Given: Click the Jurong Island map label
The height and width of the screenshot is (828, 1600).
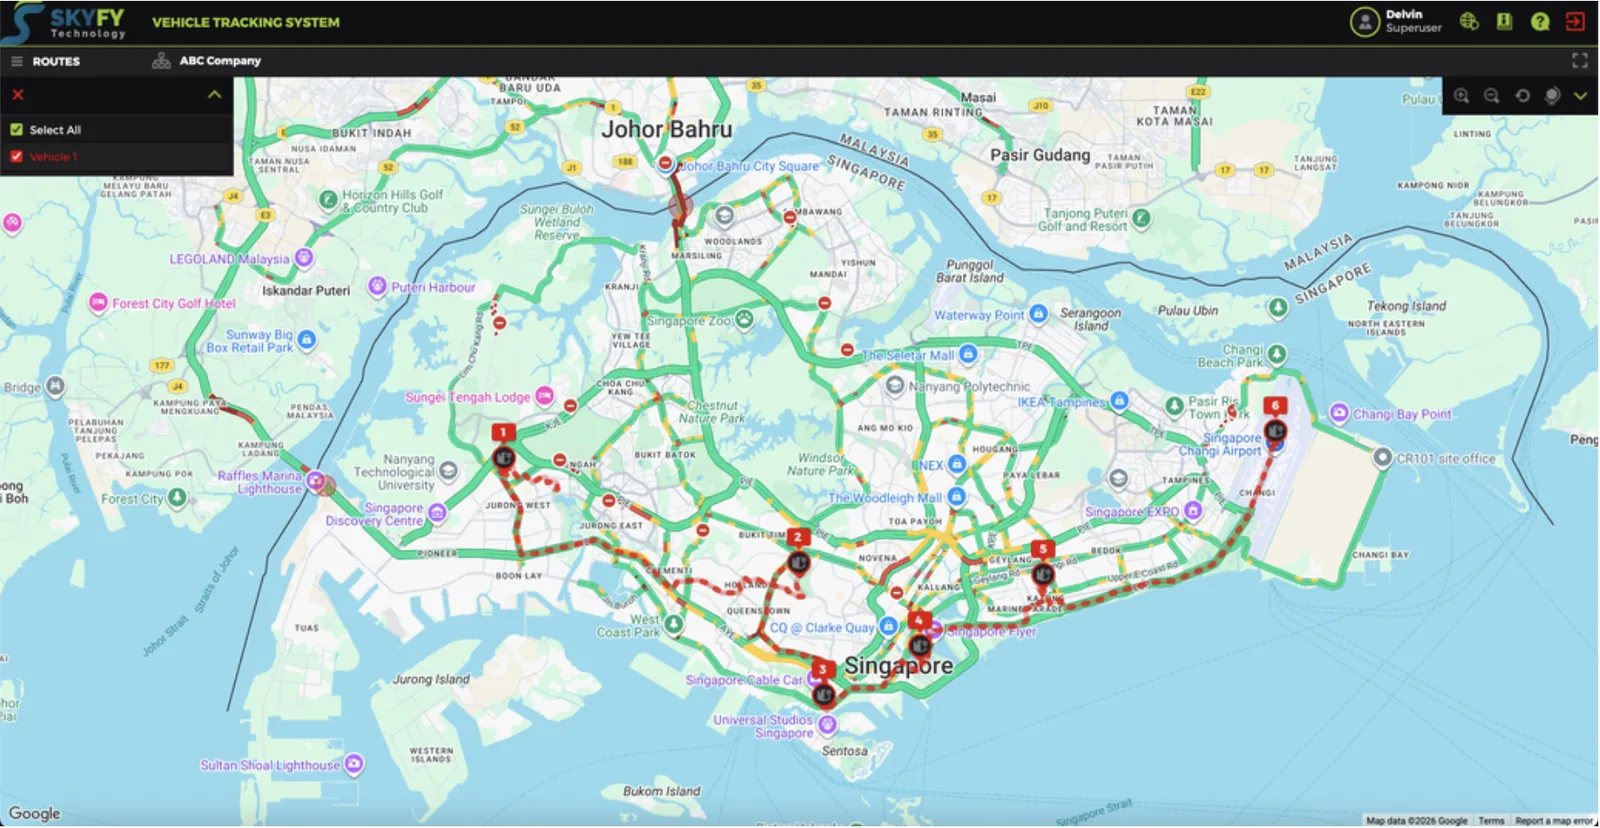Looking at the screenshot, I should click(430, 679).
